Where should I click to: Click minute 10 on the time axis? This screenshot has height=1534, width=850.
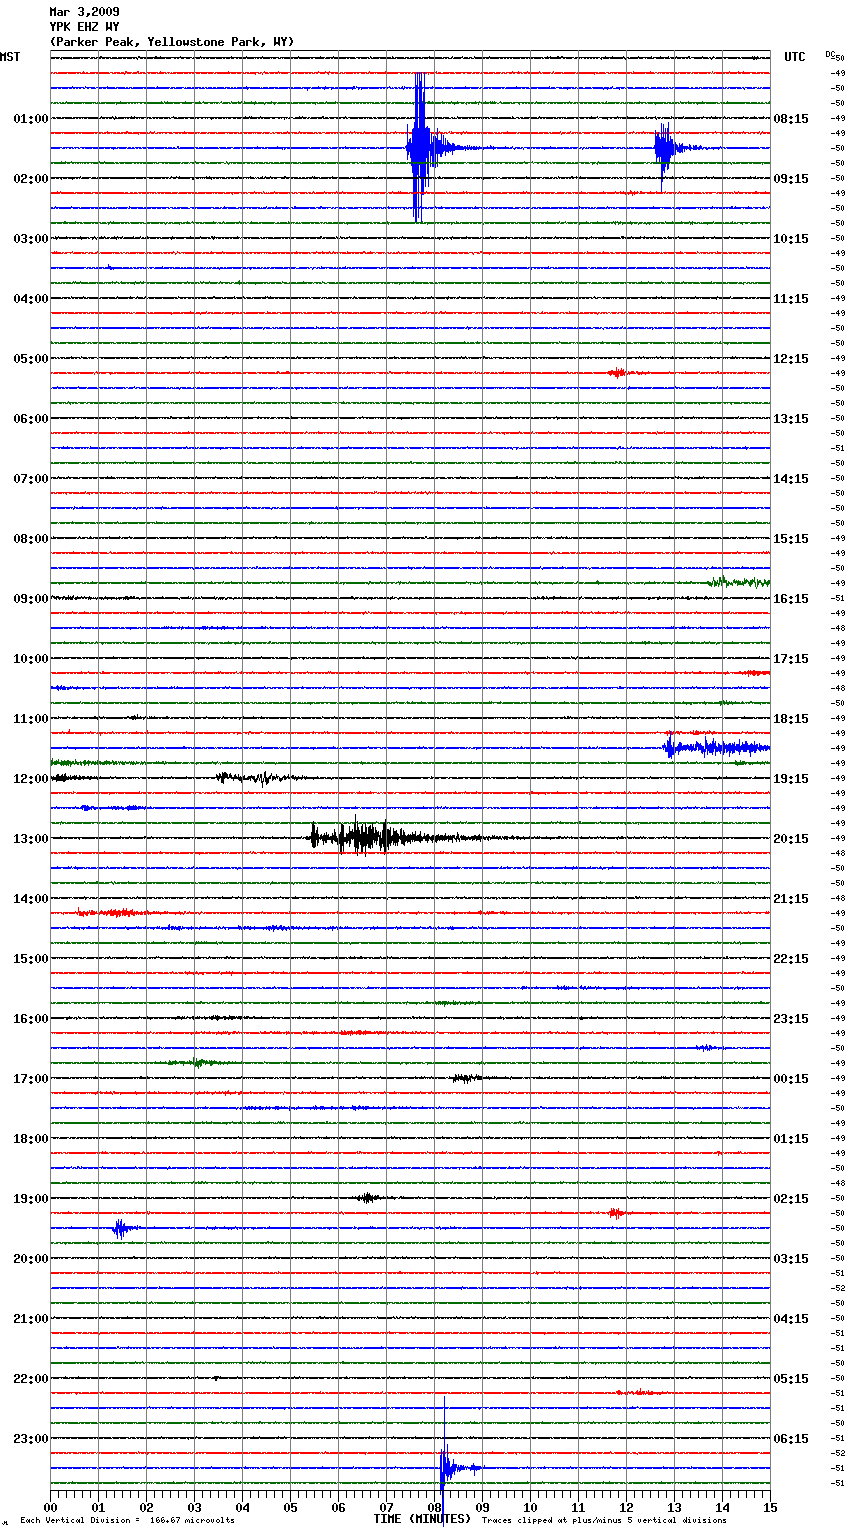tap(530, 1507)
